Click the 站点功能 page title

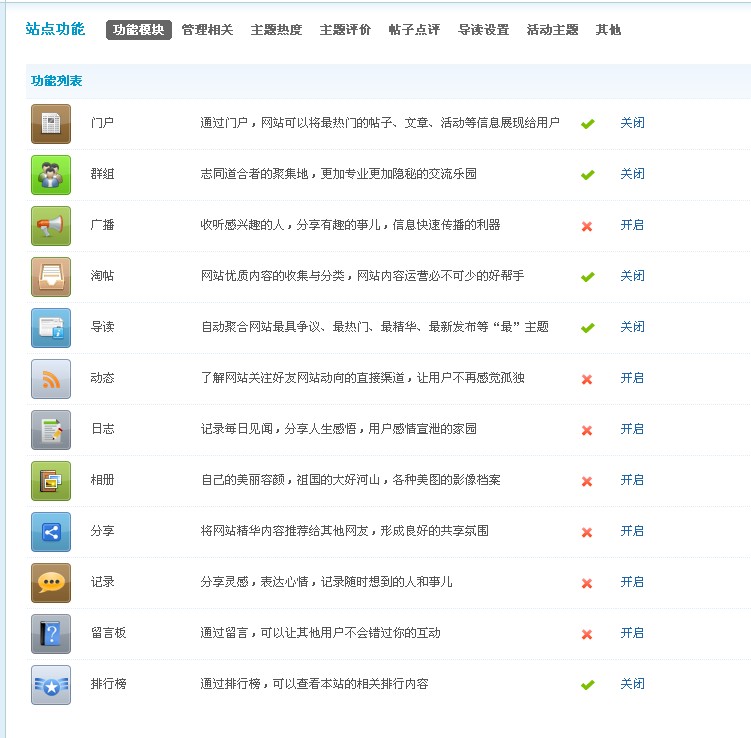point(55,29)
